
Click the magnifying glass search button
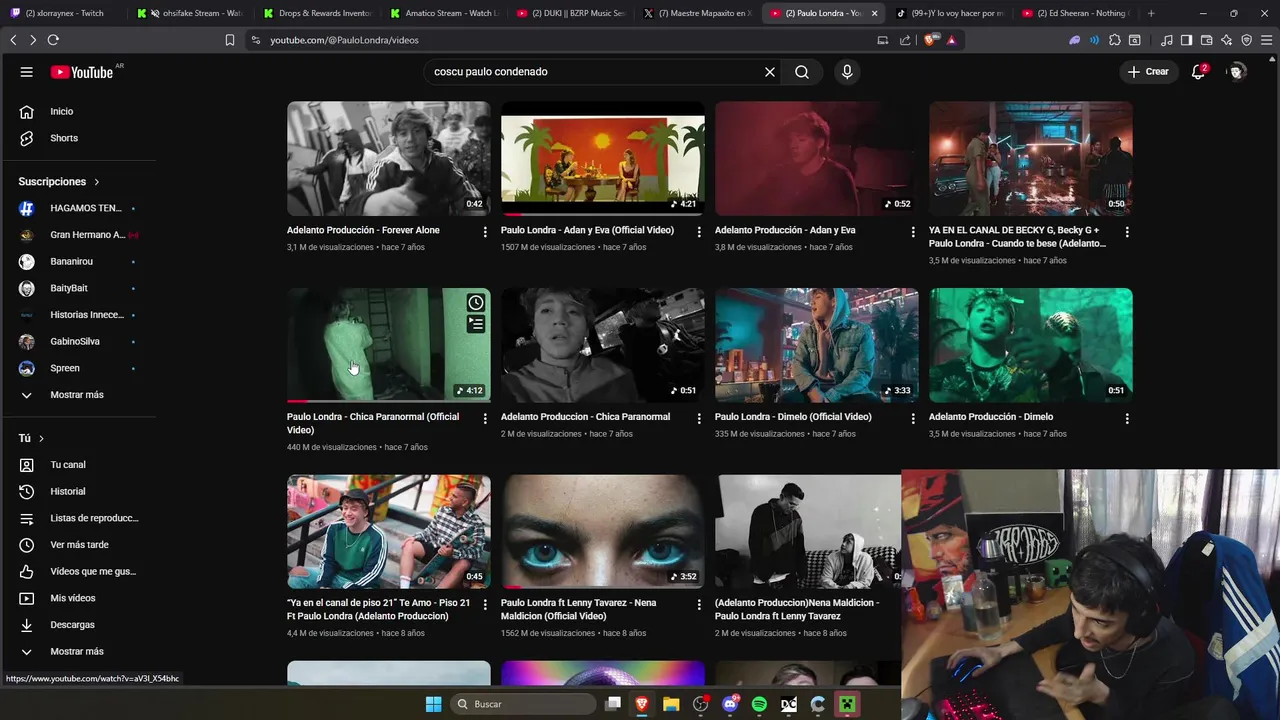[802, 72]
